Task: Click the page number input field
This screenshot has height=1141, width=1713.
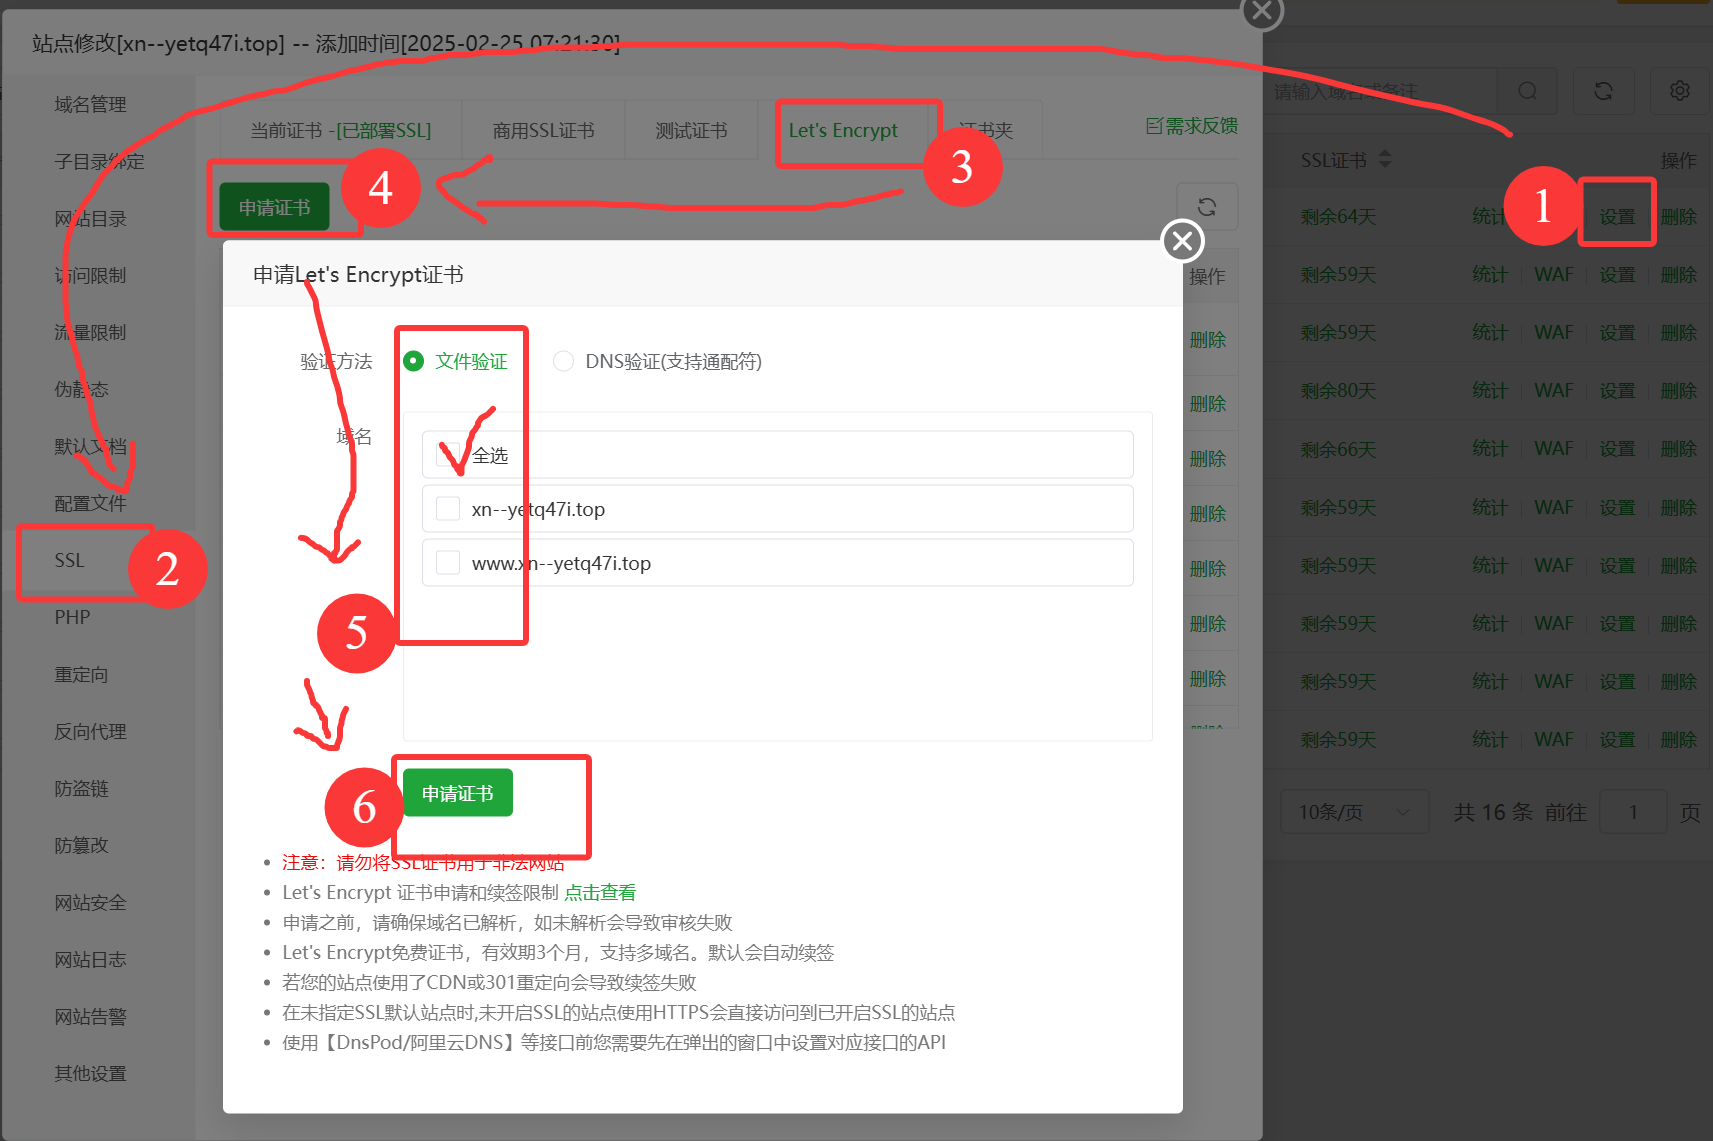Action: tap(1633, 812)
